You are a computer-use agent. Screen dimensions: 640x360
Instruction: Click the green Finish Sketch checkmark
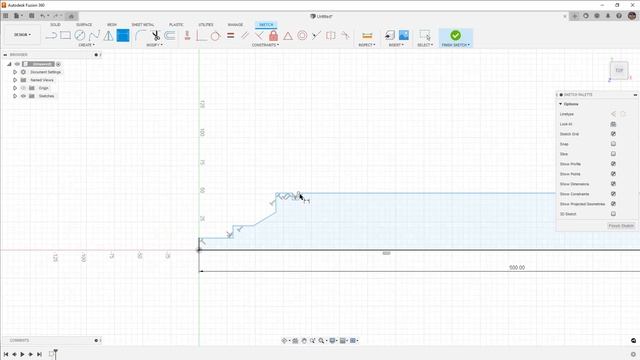(456, 35)
